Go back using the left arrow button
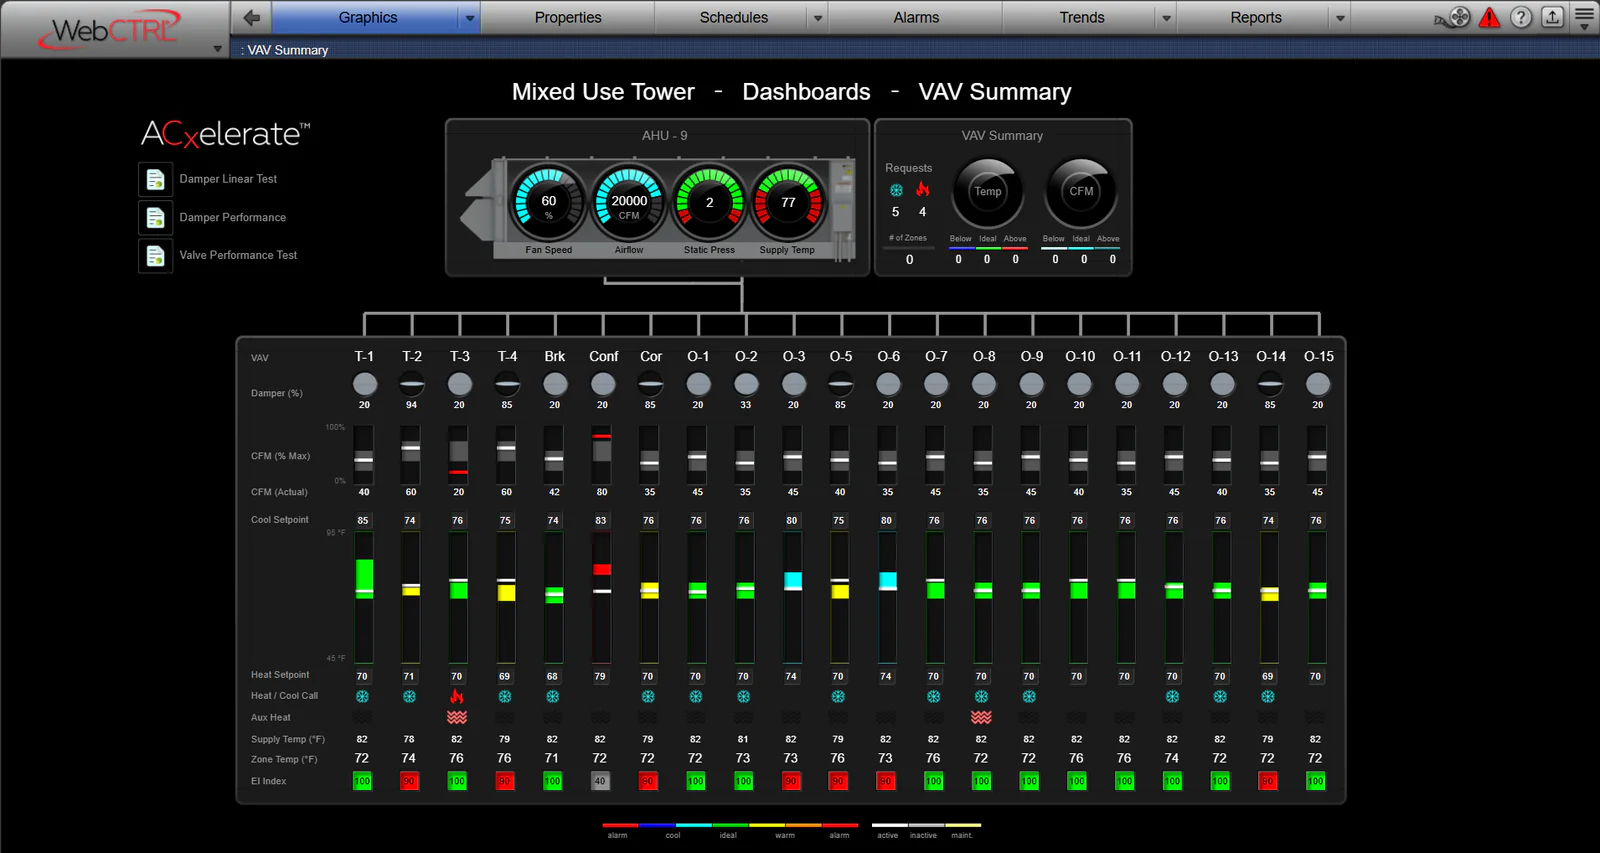Image resolution: width=1600 pixels, height=853 pixels. [251, 17]
